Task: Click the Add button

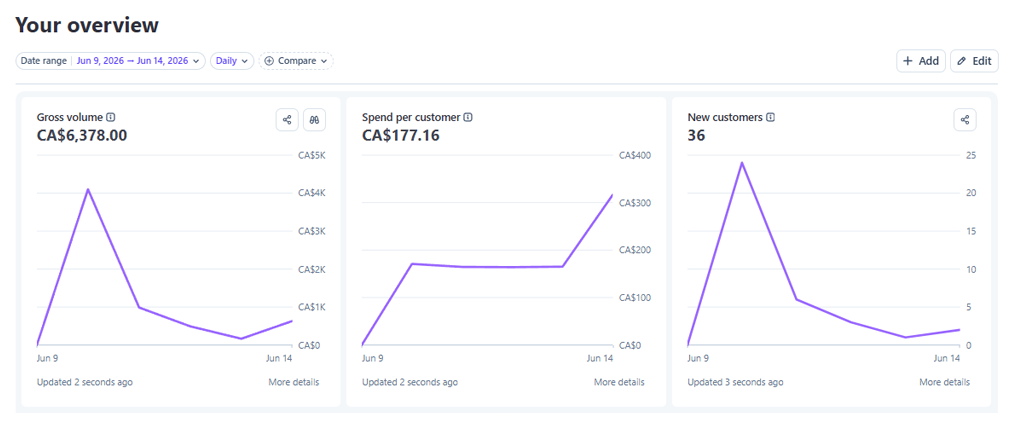Action: click(x=921, y=61)
